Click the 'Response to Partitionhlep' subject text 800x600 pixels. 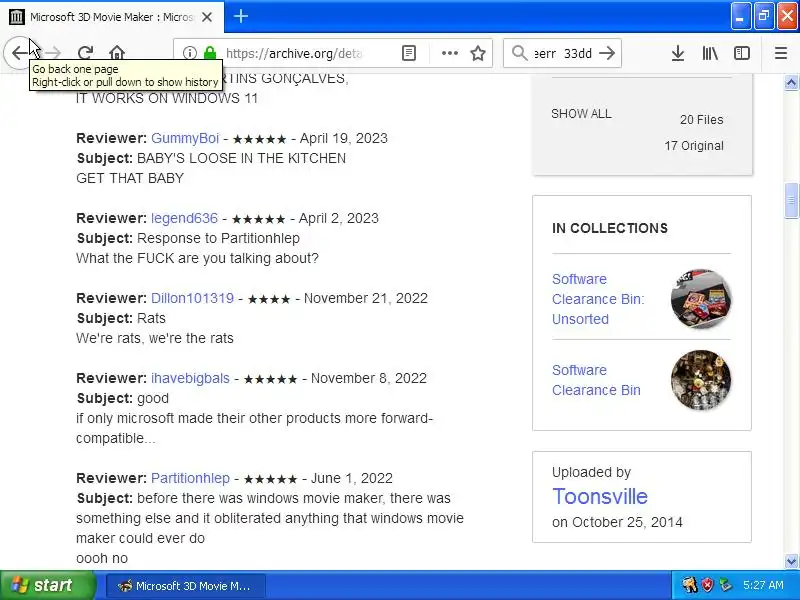tap(218, 238)
